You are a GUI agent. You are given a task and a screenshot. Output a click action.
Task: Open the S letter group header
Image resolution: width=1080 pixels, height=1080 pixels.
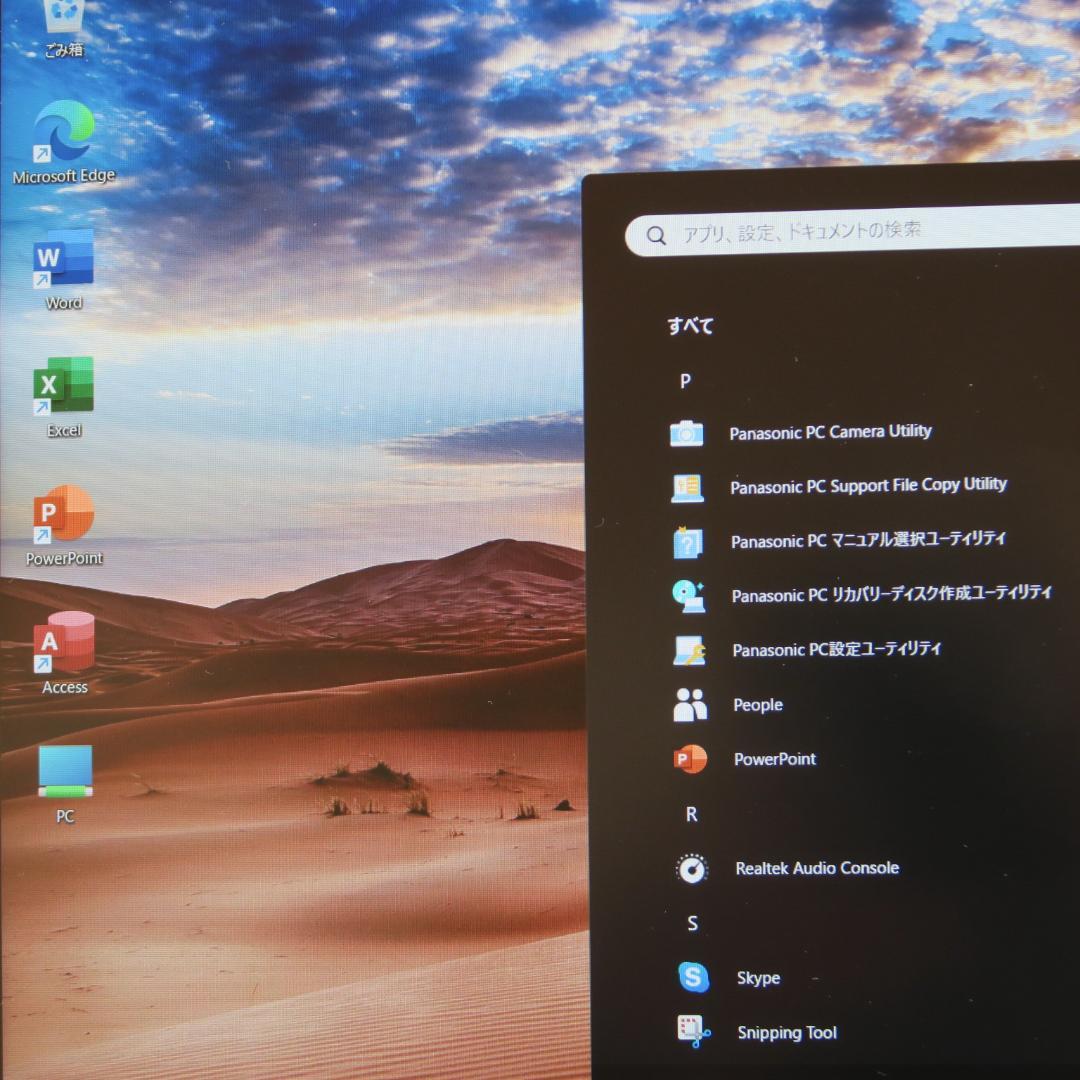(x=692, y=924)
